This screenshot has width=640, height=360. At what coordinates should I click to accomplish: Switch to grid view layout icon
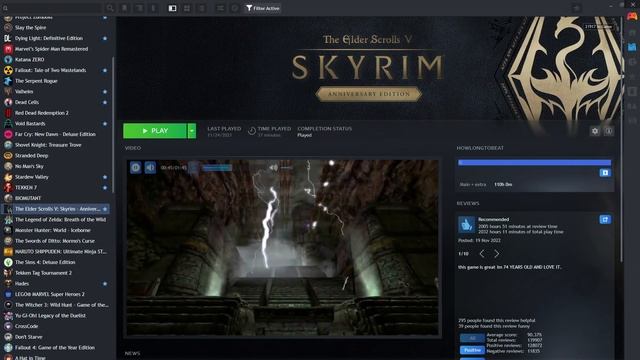(187, 8)
